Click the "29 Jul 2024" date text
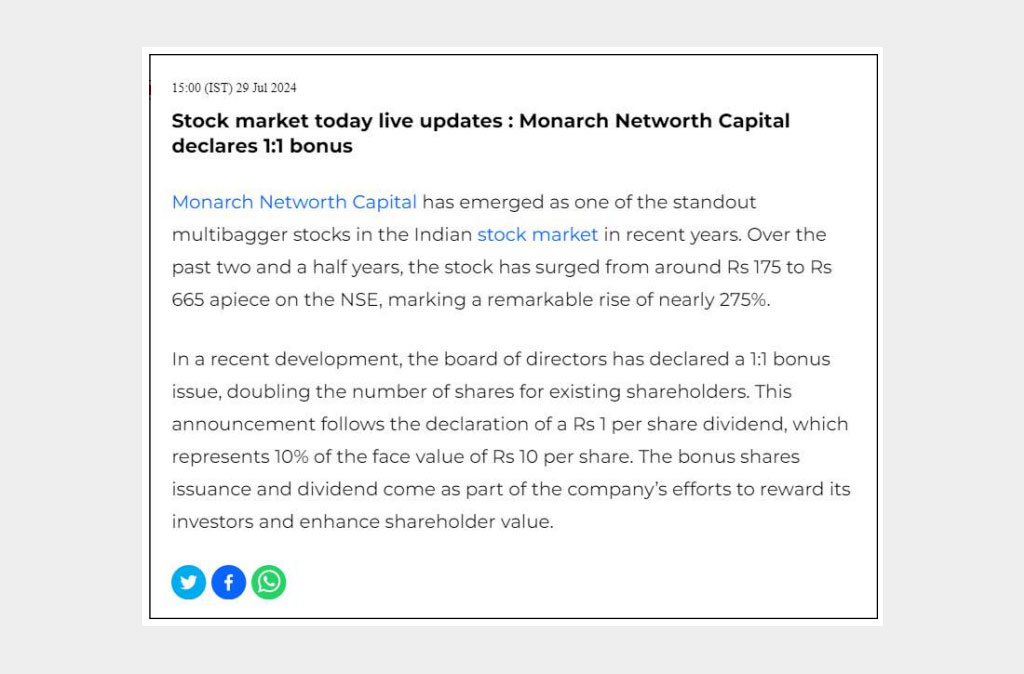Image resolution: width=1024 pixels, height=674 pixels. 266,88
